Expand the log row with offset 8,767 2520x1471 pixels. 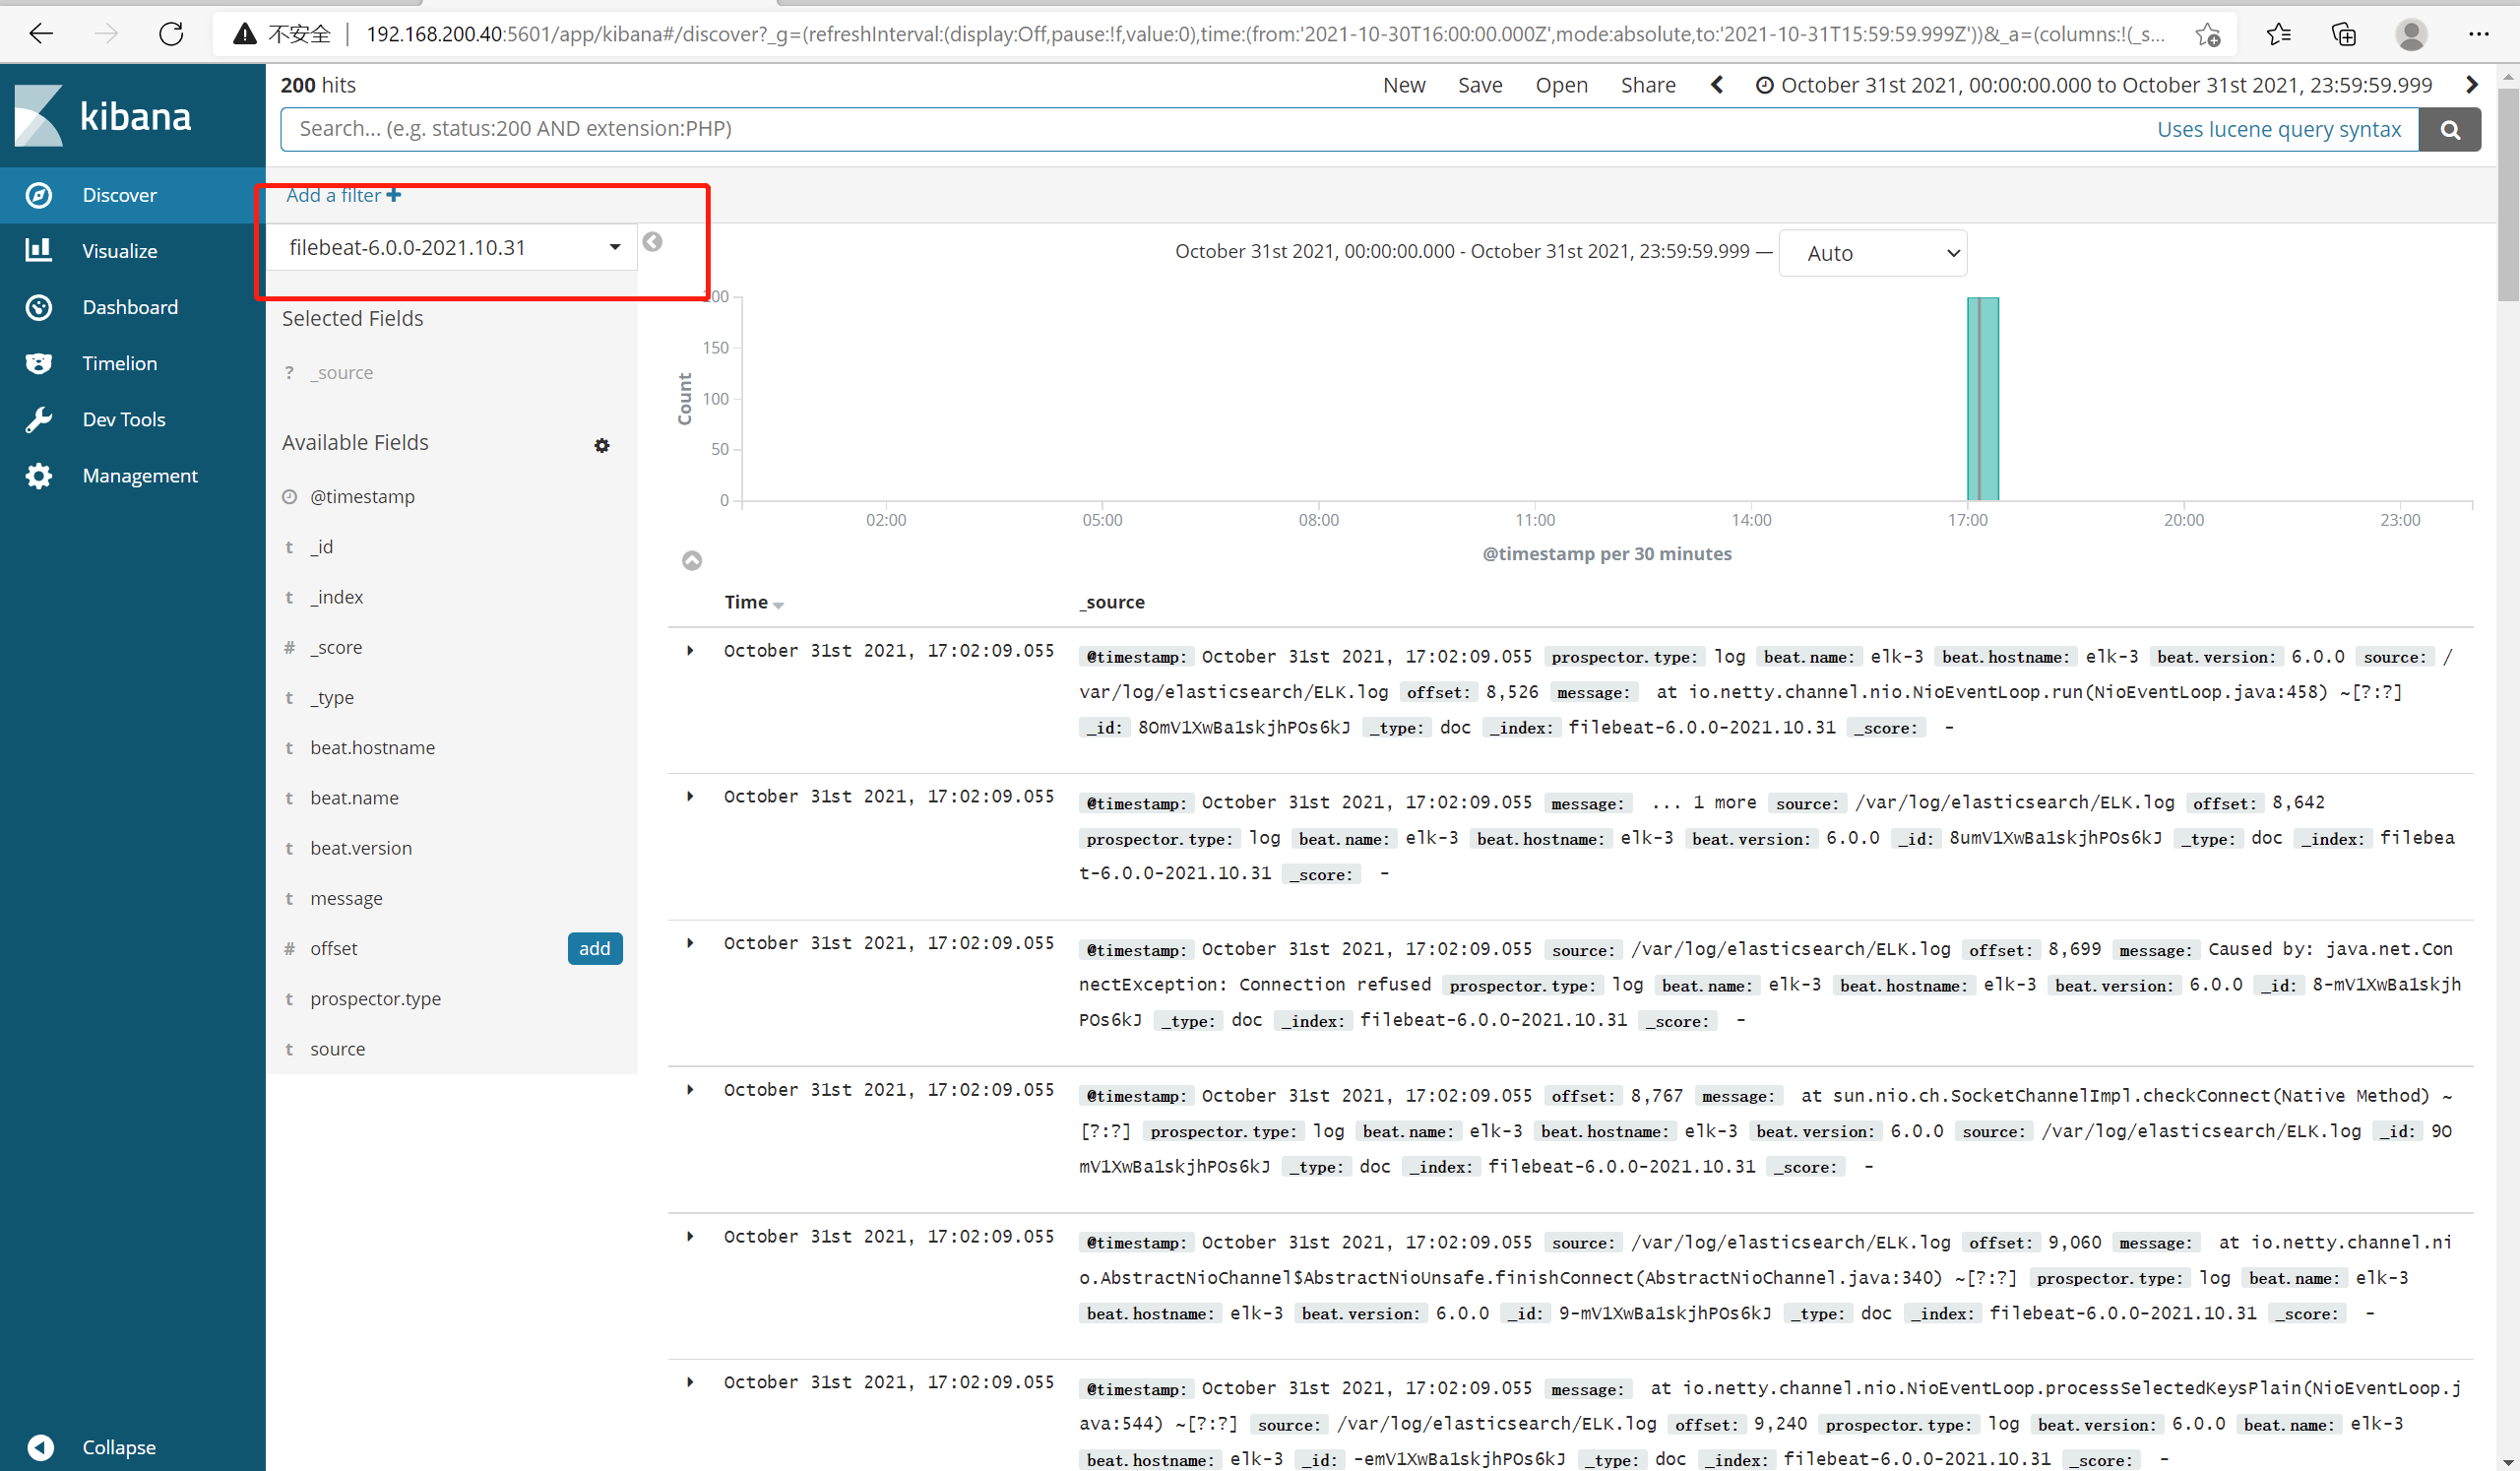click(x=690, y=1090)
